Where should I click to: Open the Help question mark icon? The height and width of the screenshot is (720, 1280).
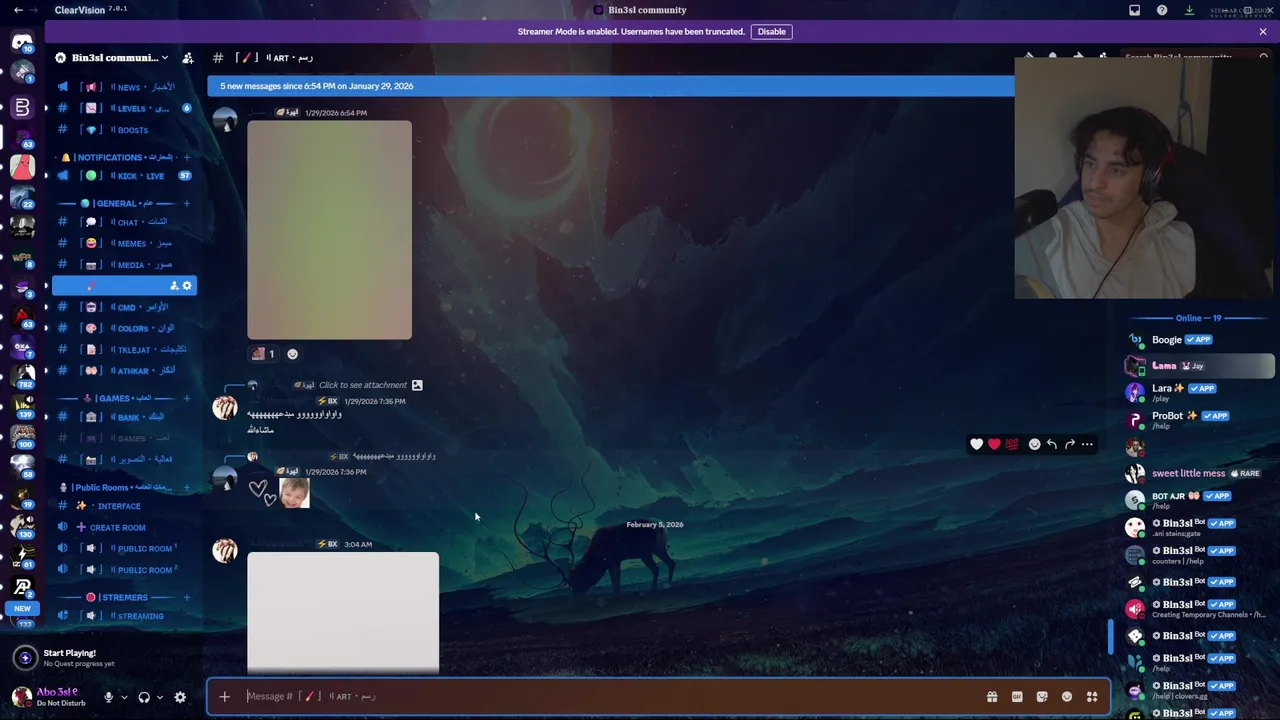pos(1162,10)
